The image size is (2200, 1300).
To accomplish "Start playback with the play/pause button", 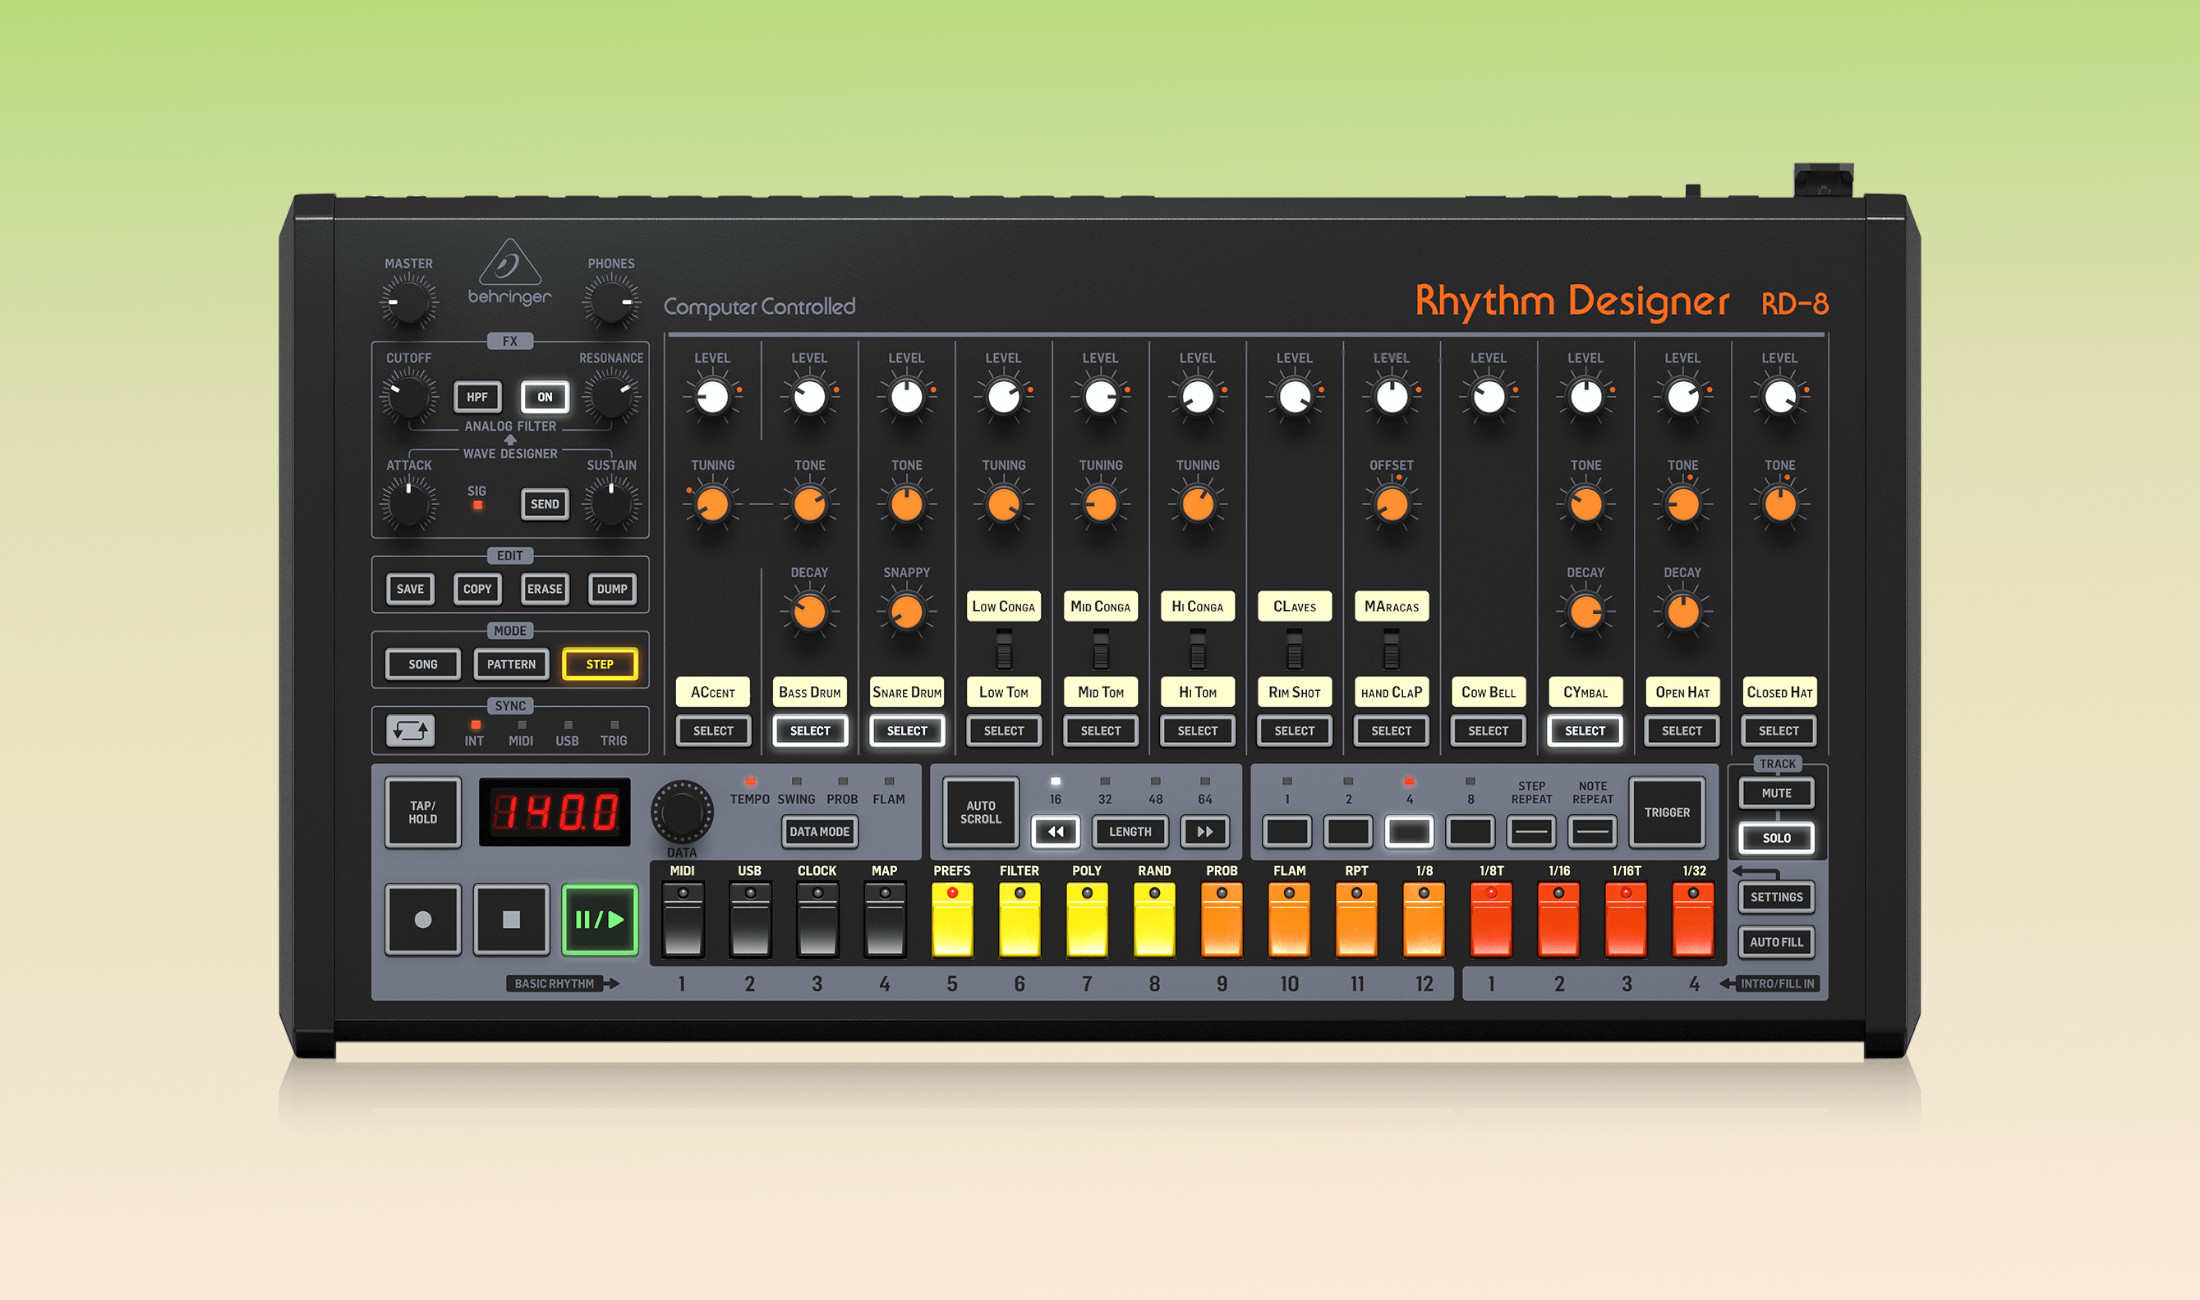I will [x=600, y=919].
